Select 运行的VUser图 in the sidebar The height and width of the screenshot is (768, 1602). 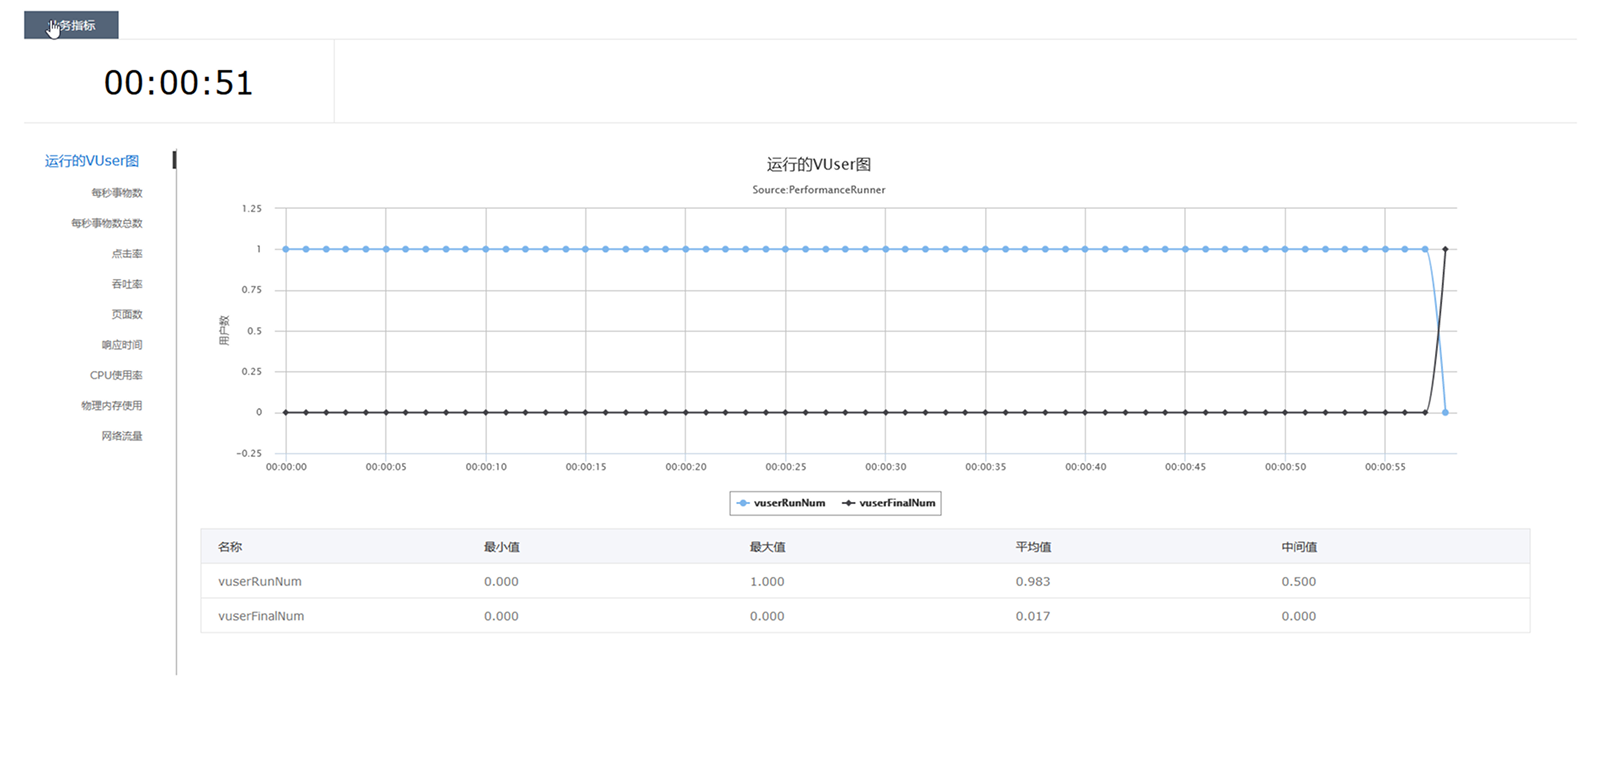pyautogui.click(x=92, y=161)
